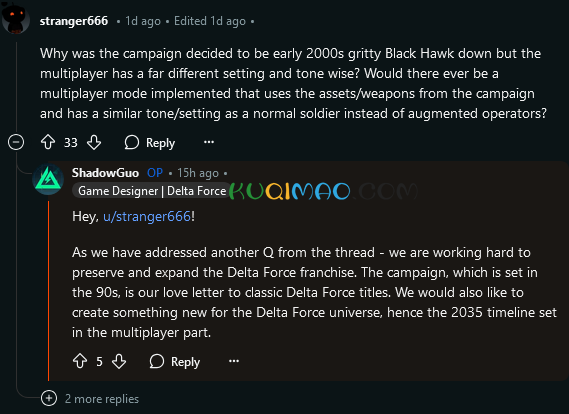Screen dimensions: 569x414
Task: Open ShadowGuo's reply more options menu
Action: (234, 361)
